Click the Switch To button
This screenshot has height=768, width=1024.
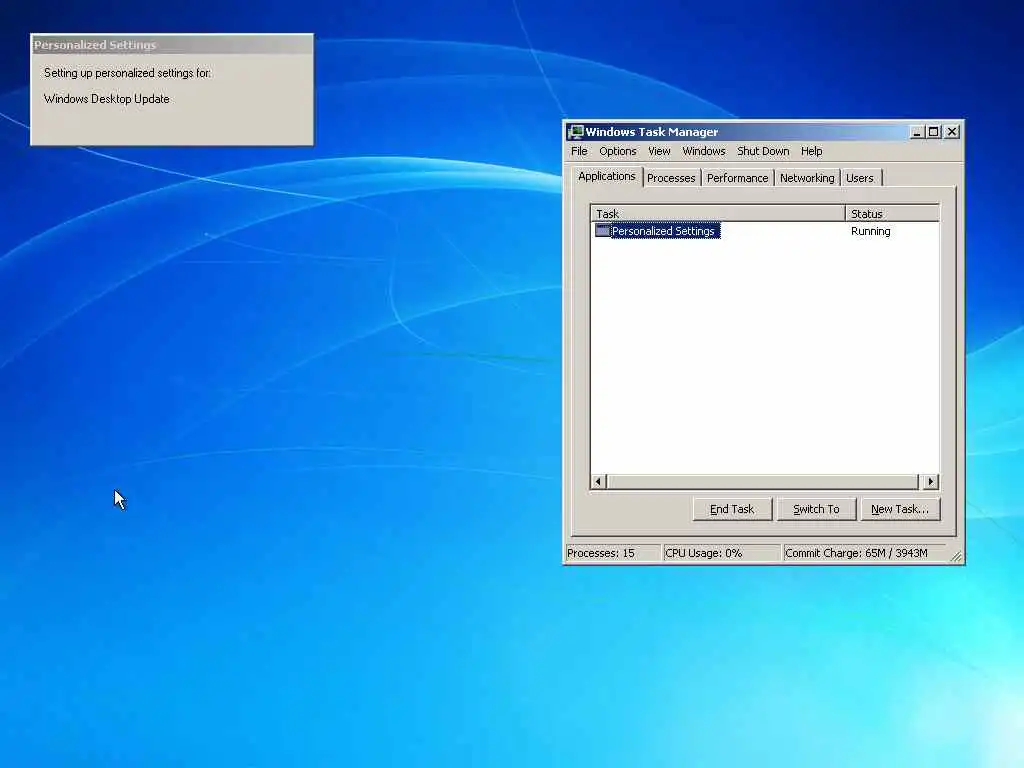click(816, 509)
